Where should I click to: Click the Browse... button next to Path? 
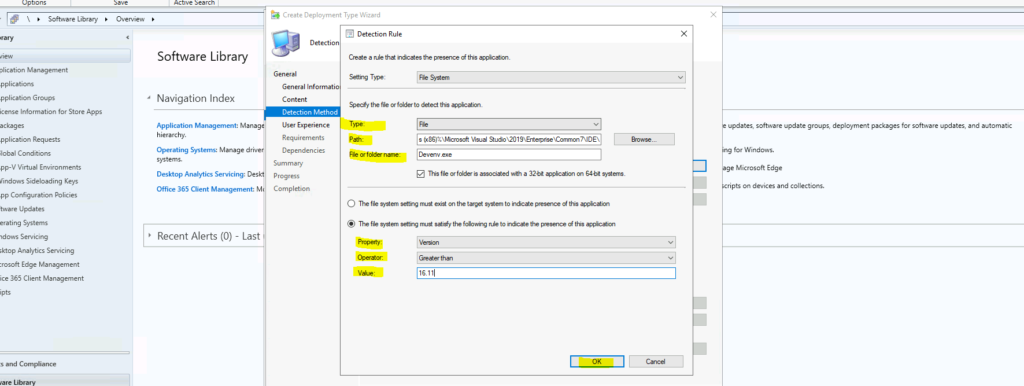point(643,139)
